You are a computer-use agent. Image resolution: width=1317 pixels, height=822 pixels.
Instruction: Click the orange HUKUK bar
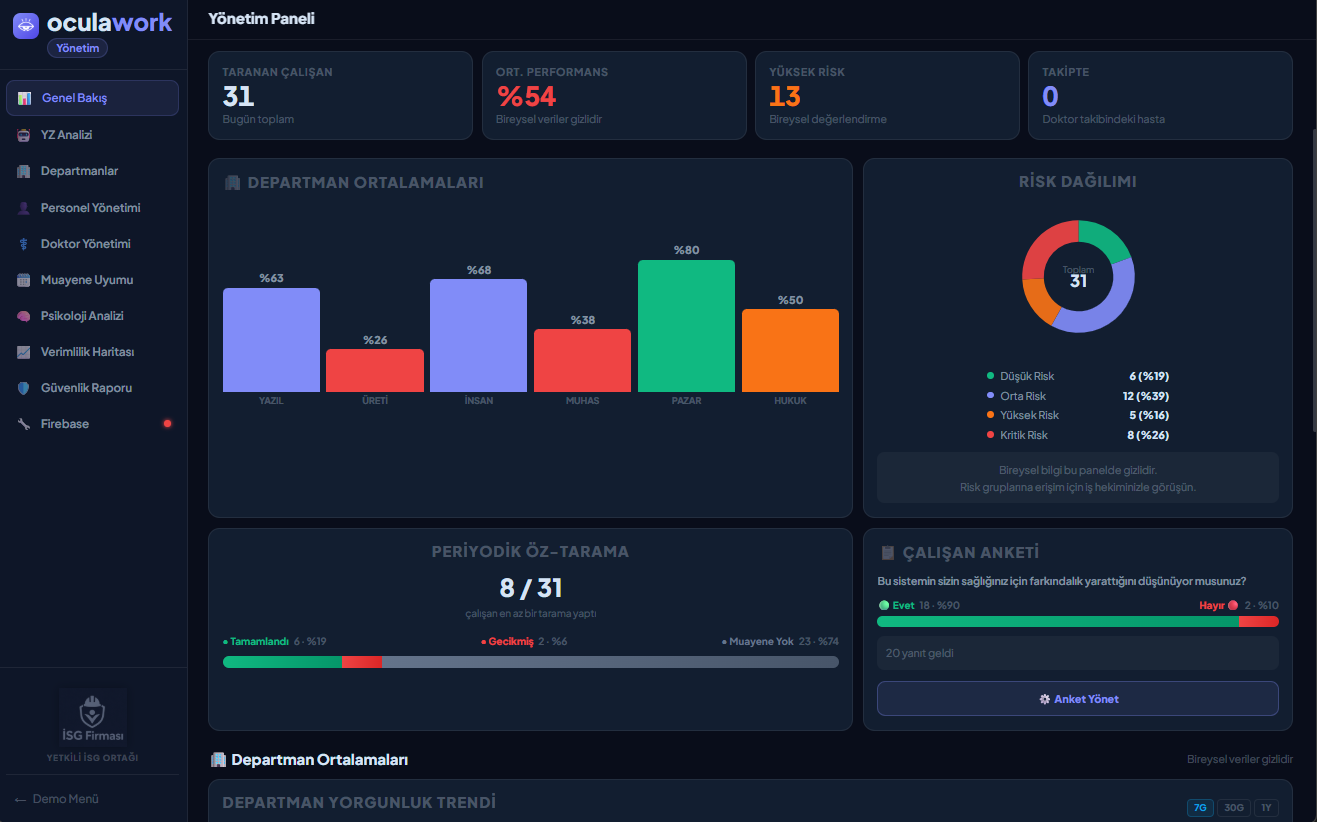tap(790, 350)
